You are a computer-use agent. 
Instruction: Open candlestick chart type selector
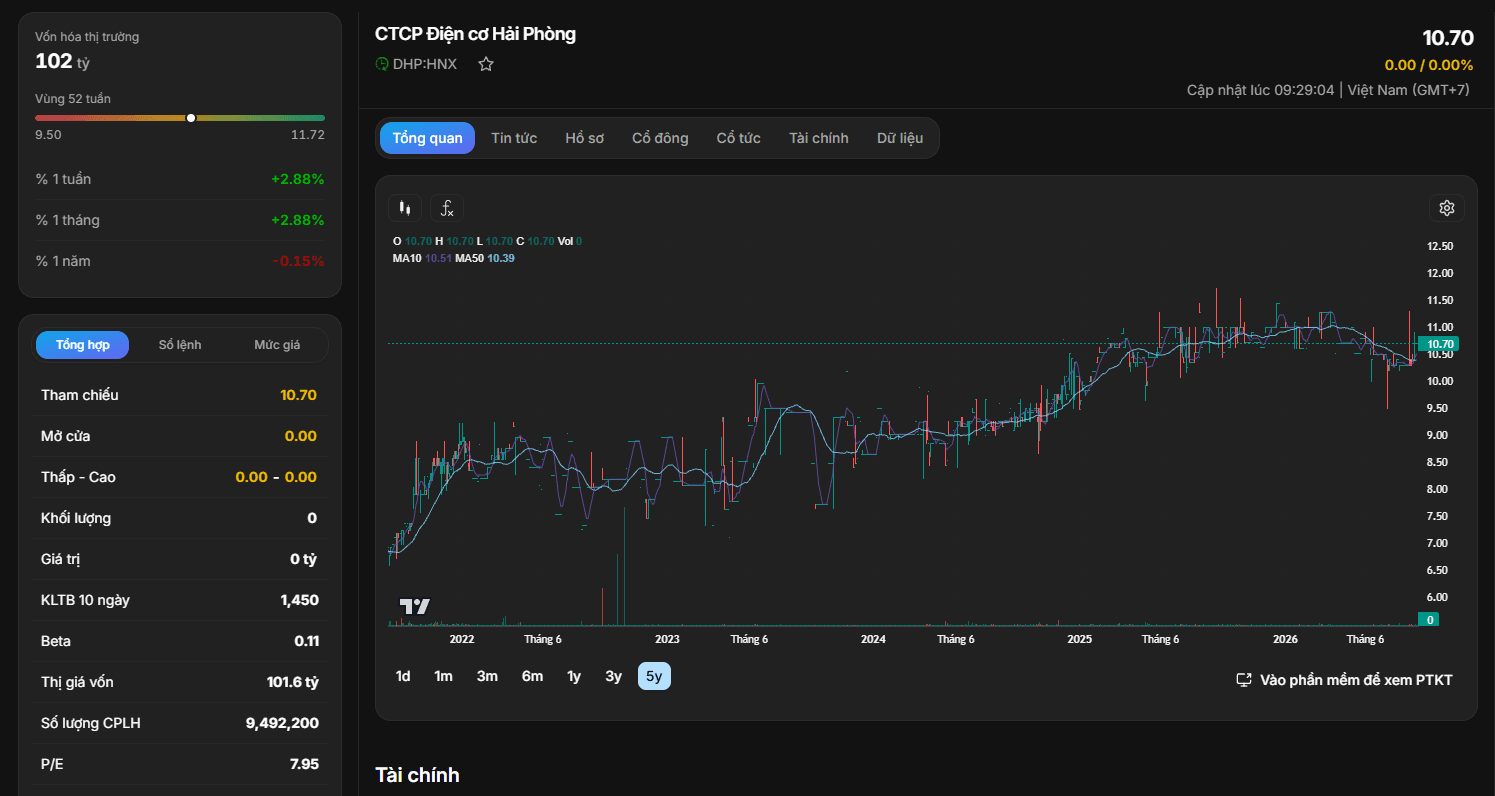[405, 208]
